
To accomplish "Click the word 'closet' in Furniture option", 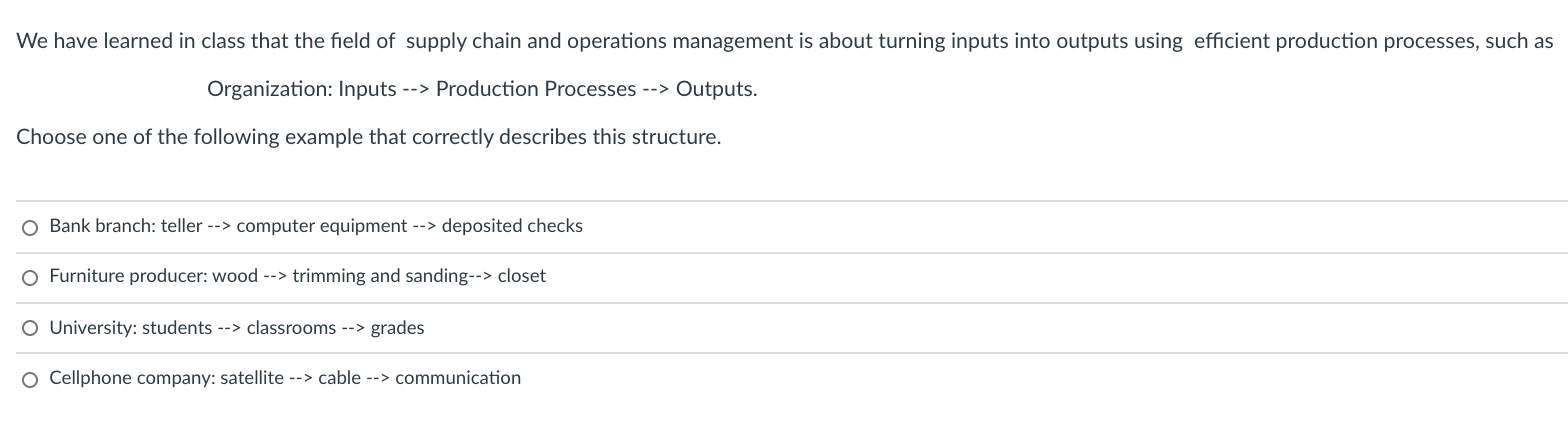I will 521,276.
